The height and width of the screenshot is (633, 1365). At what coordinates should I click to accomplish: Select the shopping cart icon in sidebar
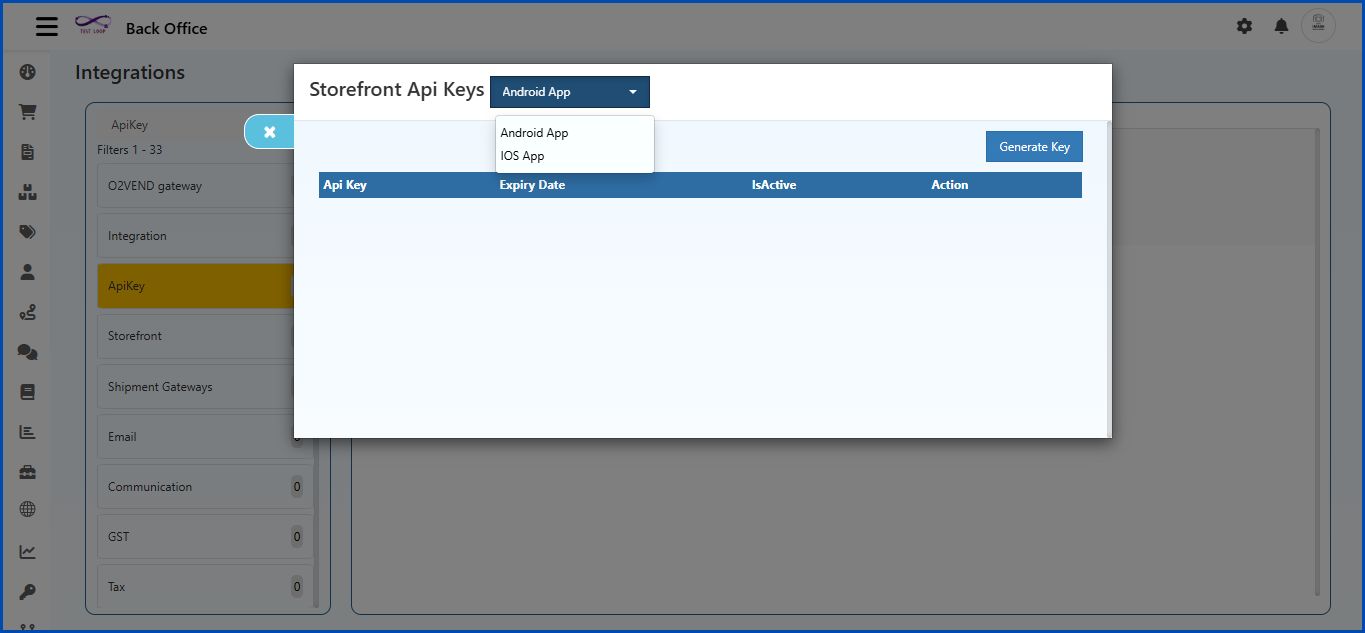[27, 112]
